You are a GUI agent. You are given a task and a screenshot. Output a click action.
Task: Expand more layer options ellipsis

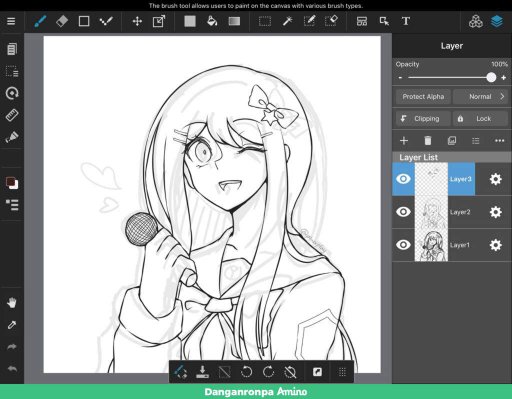(499, 141)
